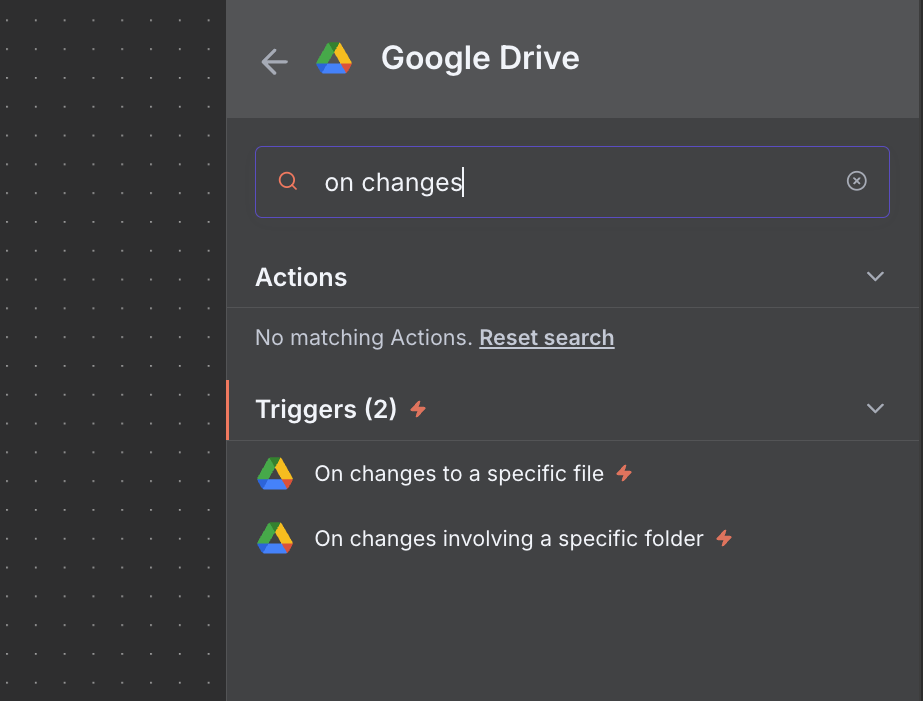Collapse the Triggers section with its chevron
The width and height of the screenshot is (923, 701).
pyautogui.click(x=875, y=409)
